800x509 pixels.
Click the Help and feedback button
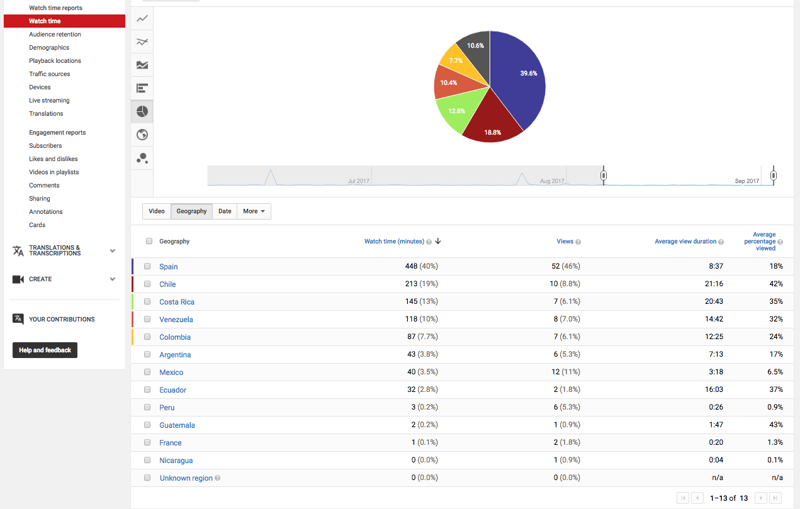coord(45,350)
